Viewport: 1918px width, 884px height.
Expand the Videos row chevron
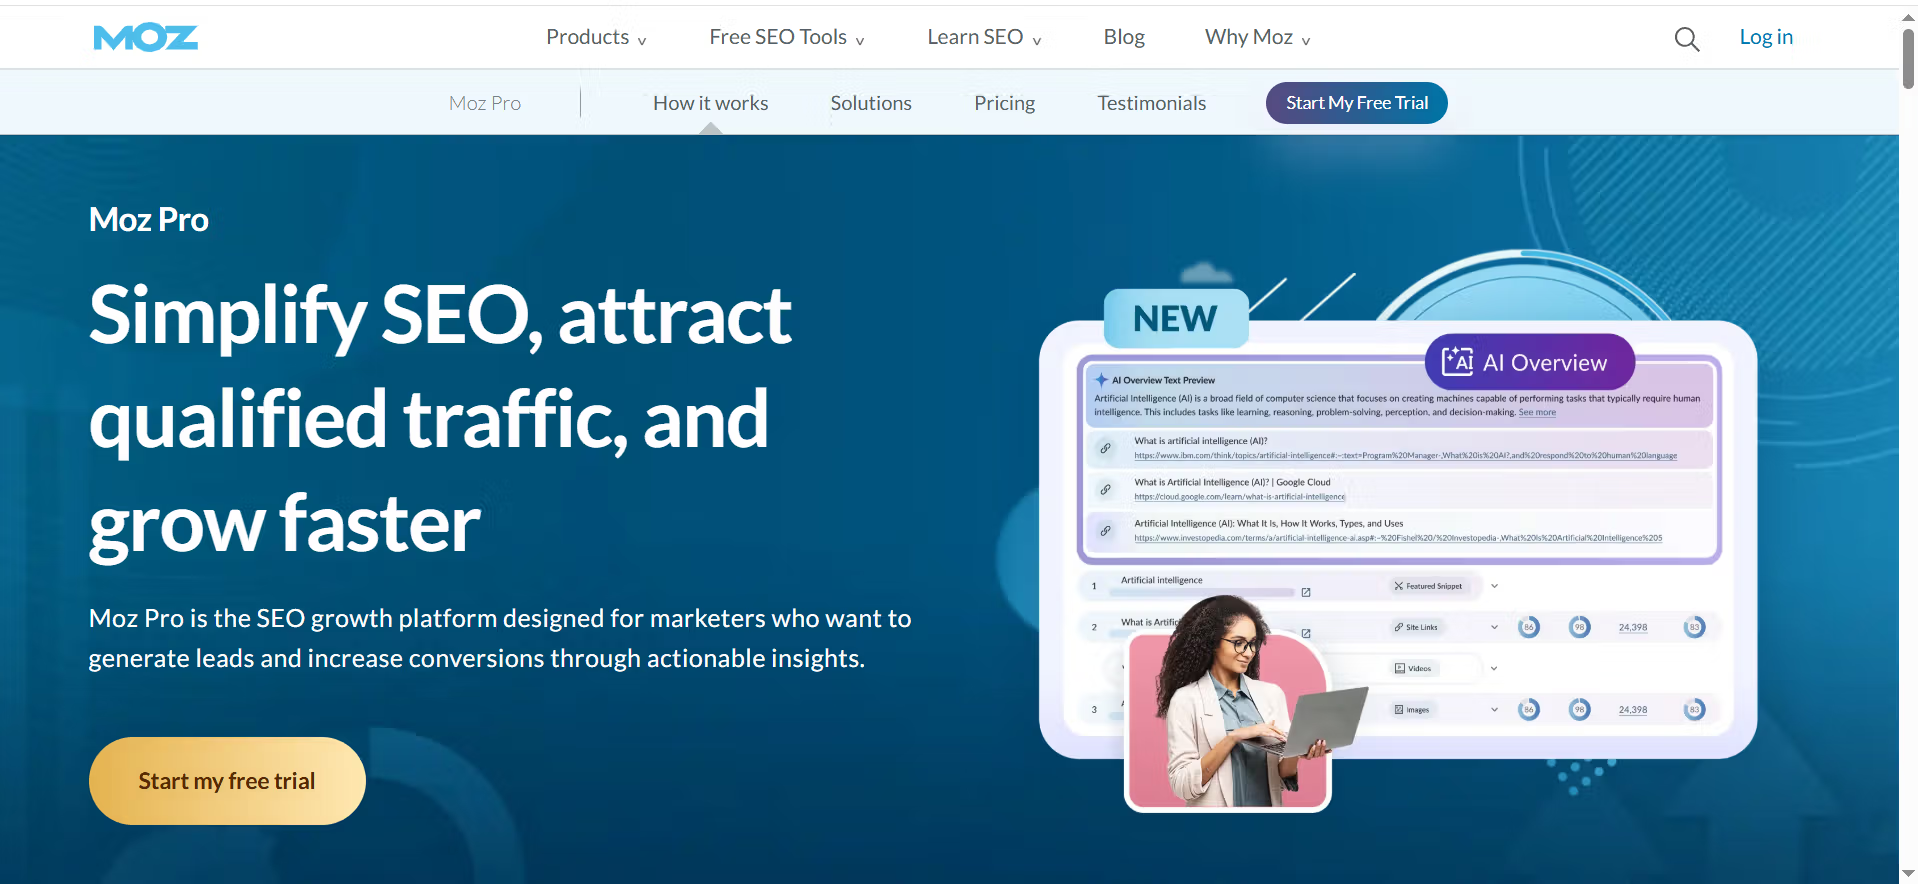[1494, 668]
